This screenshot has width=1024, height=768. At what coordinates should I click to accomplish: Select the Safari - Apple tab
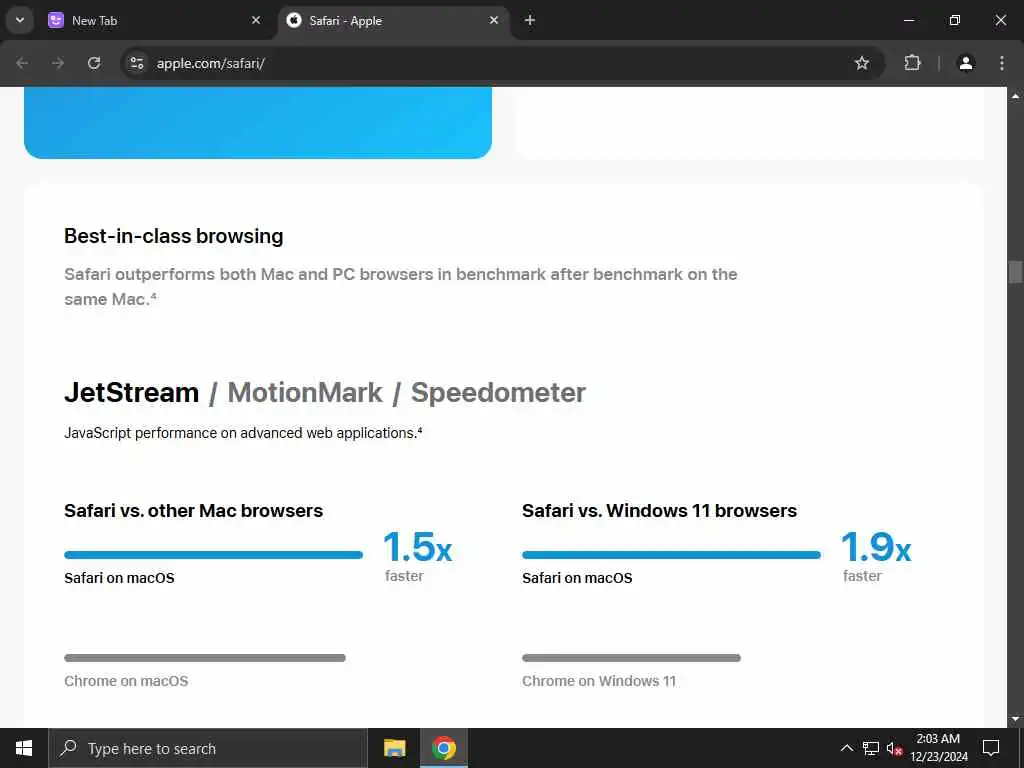click(393, 20)
